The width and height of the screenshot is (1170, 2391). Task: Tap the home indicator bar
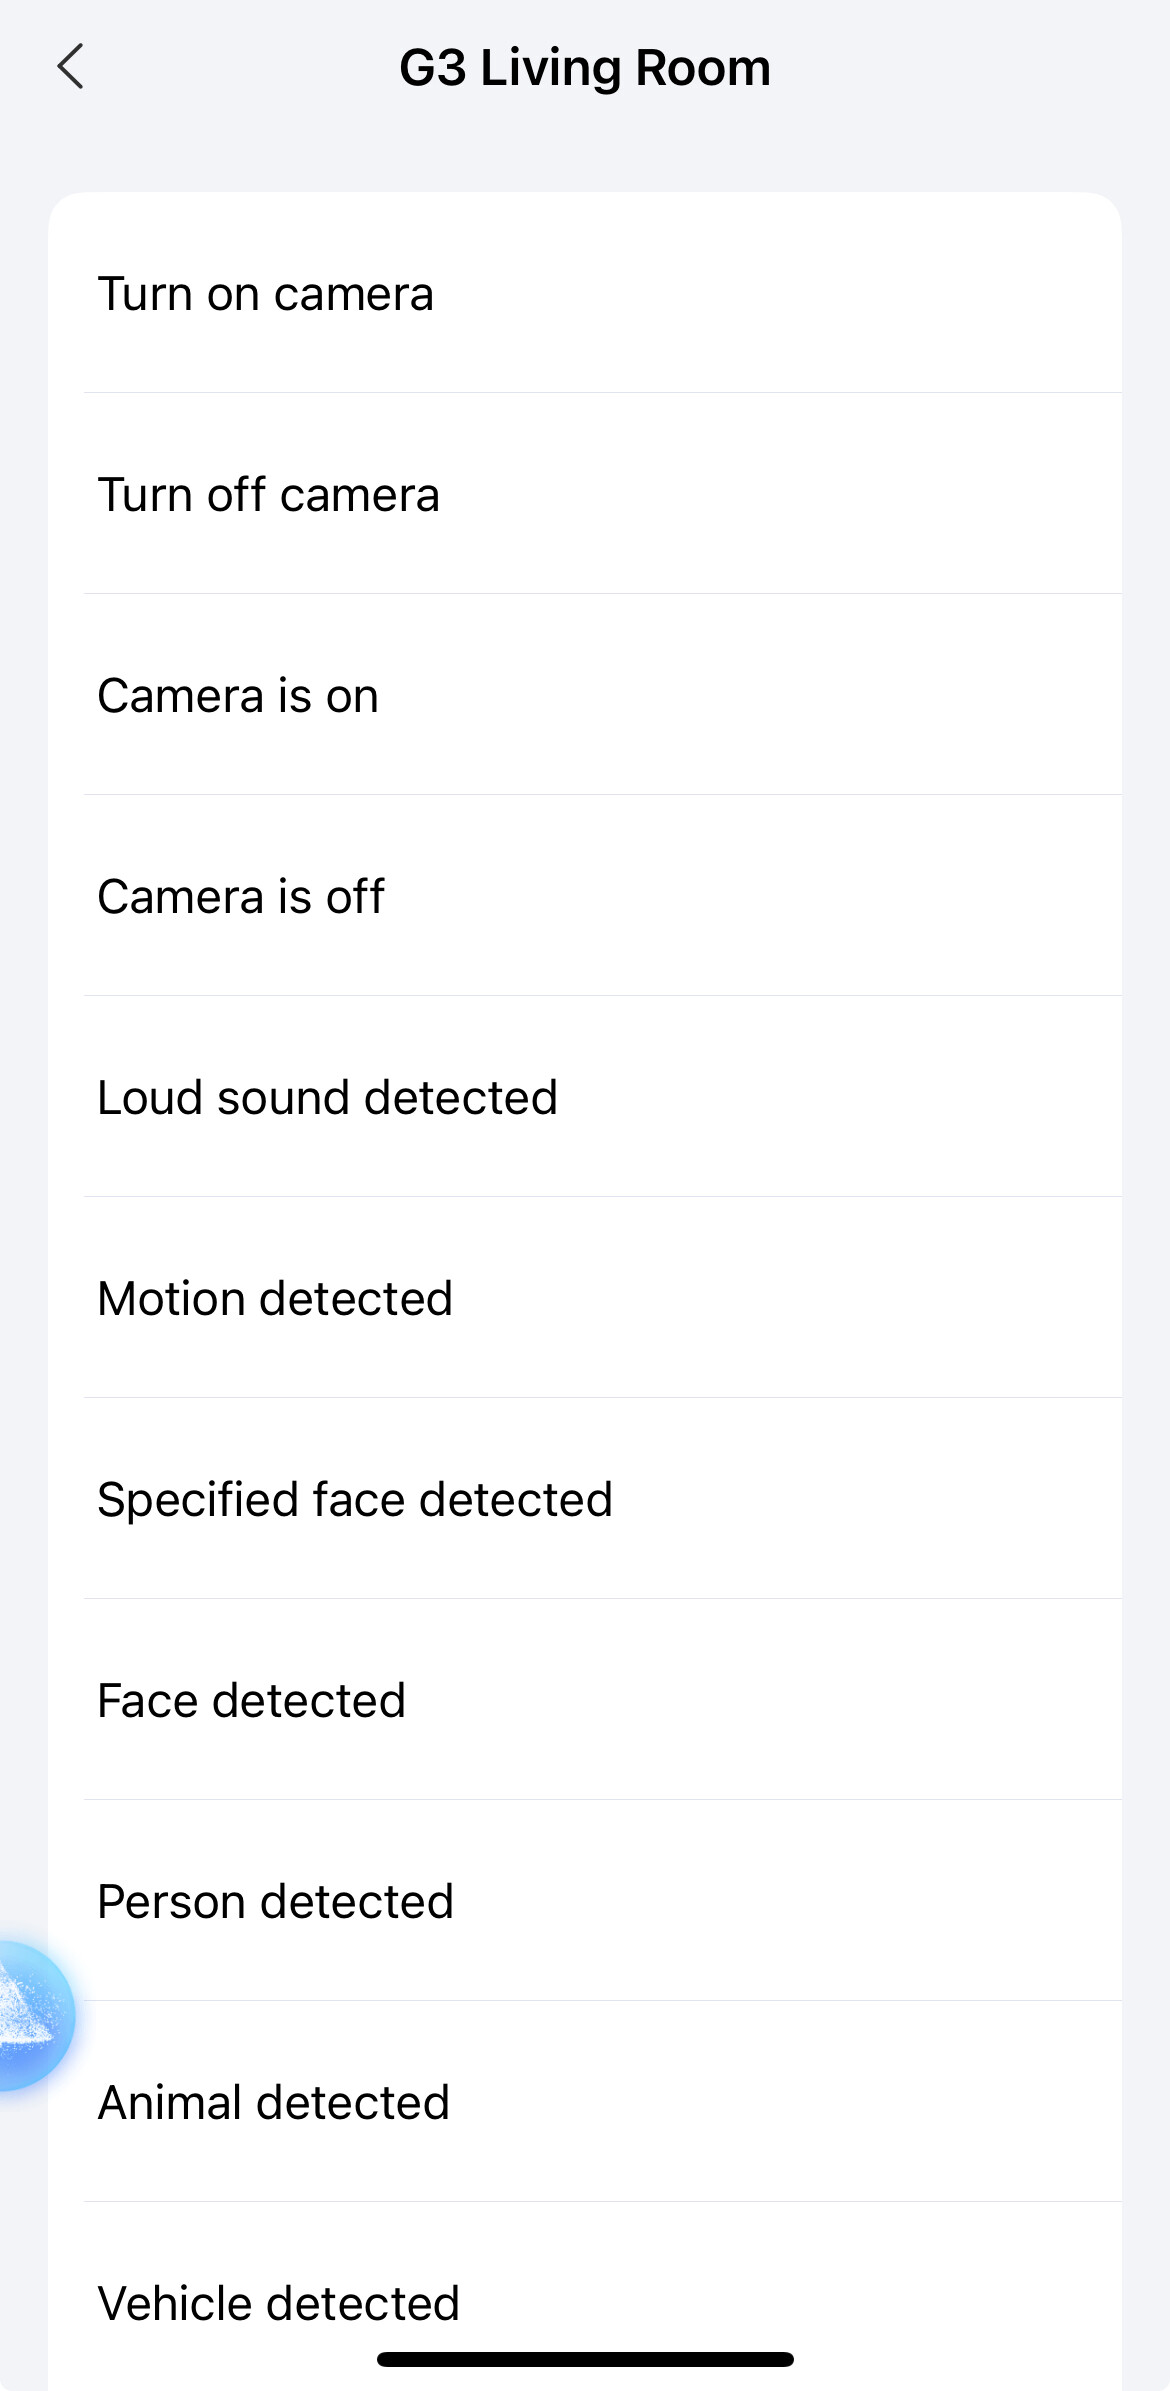click(x=585, y=2360)
